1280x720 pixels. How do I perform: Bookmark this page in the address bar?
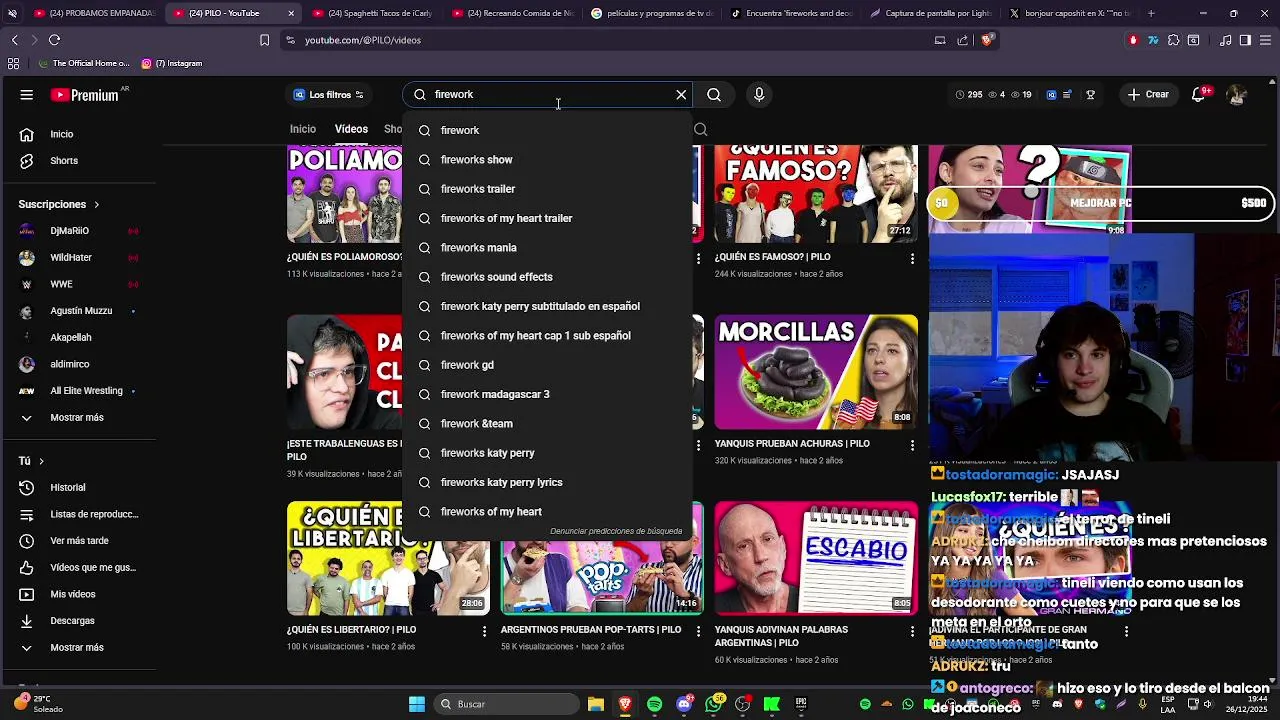pyautogui.click(x=264, y=40)
